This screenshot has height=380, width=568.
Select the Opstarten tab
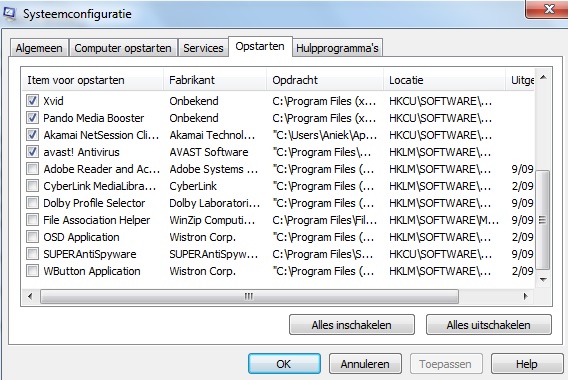coord(260,47)
